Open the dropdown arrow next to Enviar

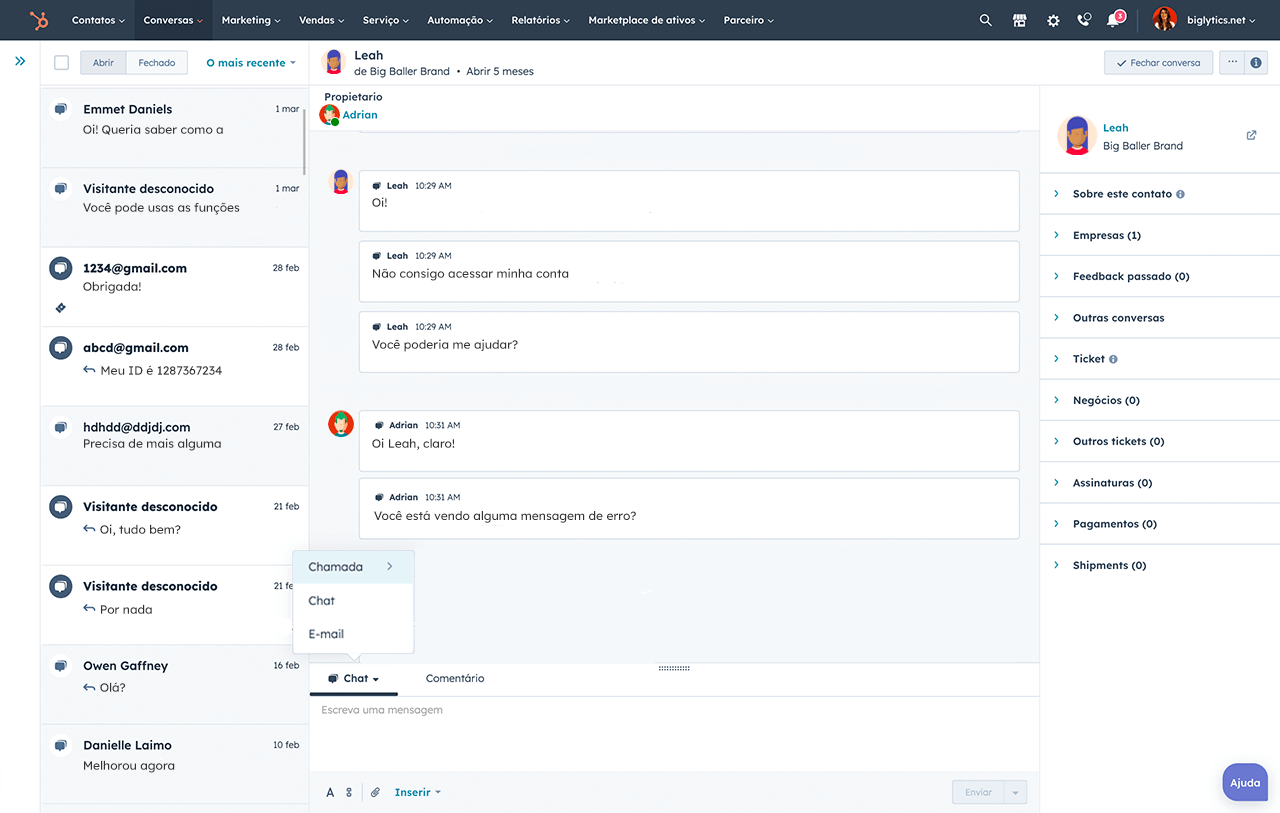pos(1015,793)
